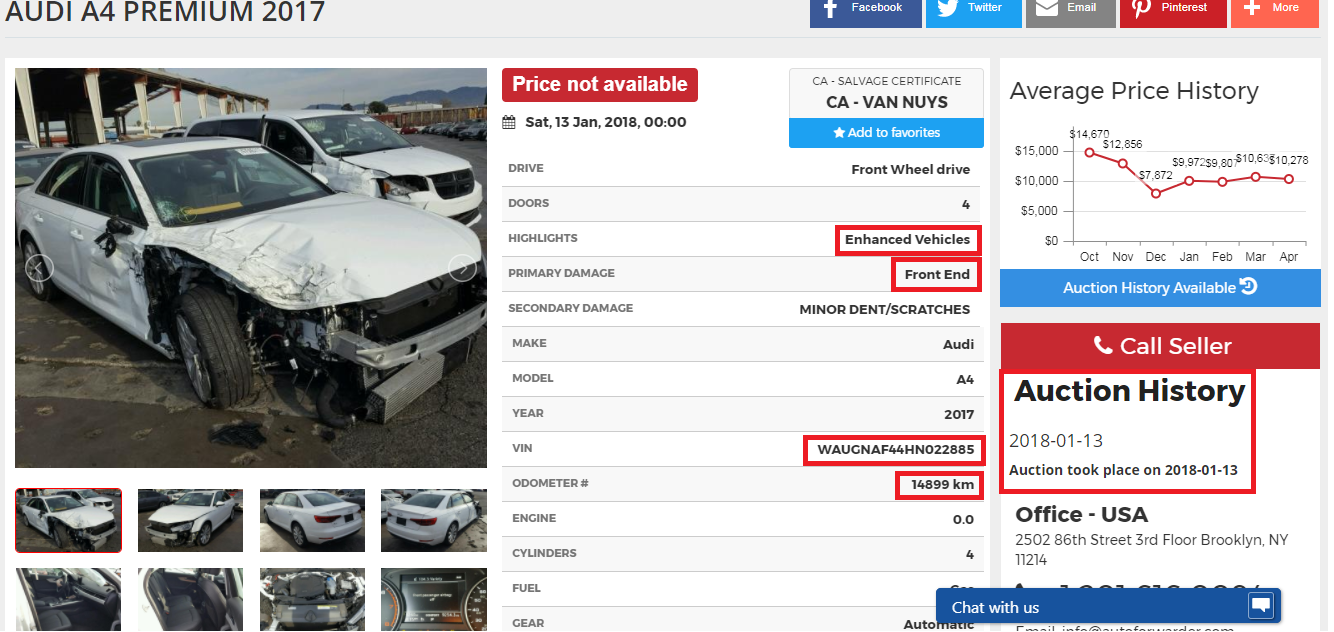
Task: Click main damaged Audi photo
Action: tap(251, 268)
